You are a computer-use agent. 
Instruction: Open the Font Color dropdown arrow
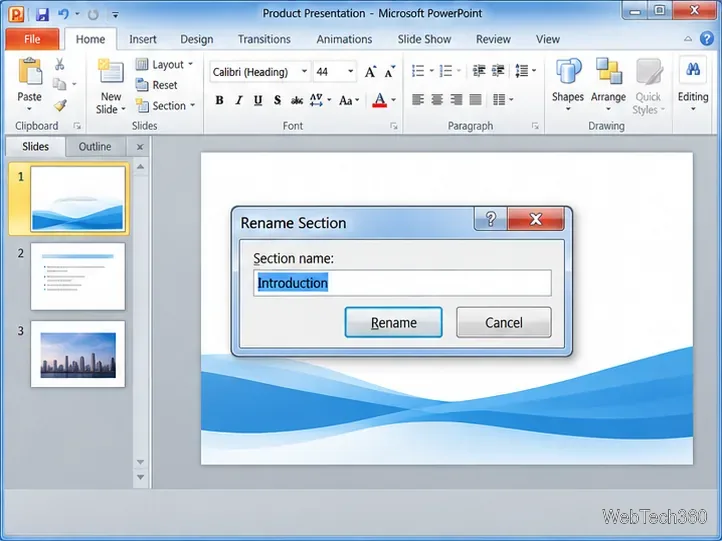pyautogui.click(x=394, y=100)
